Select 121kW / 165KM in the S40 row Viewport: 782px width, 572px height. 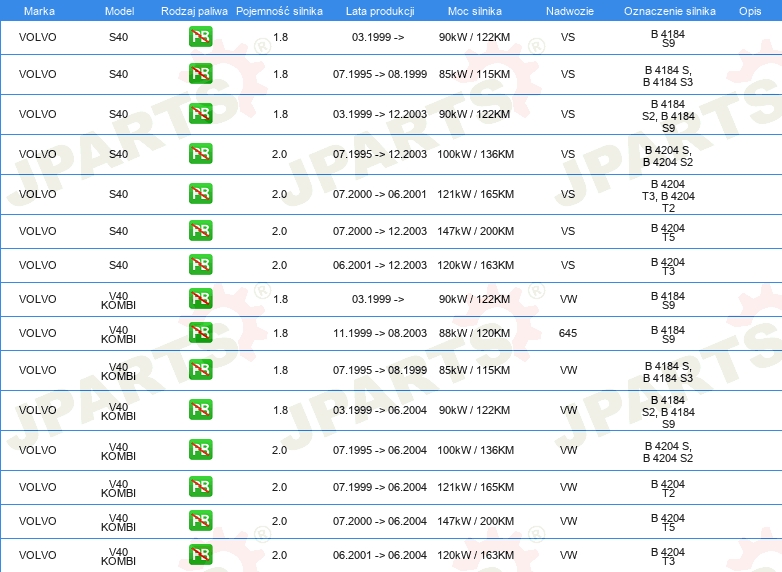point(475,194)
